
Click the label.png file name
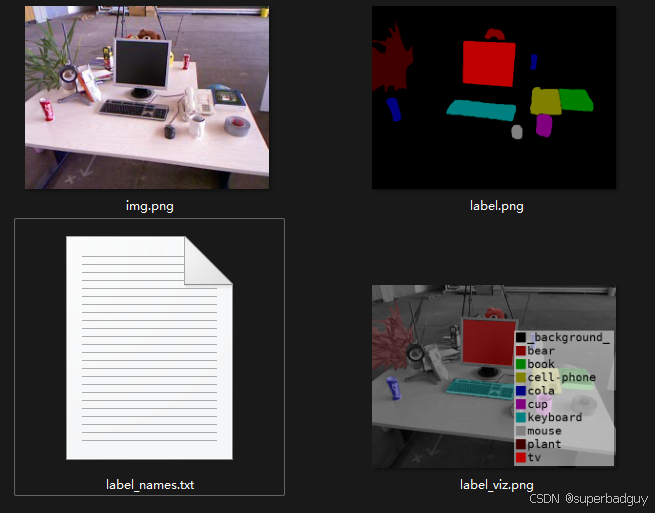click(x=496, y=206)
